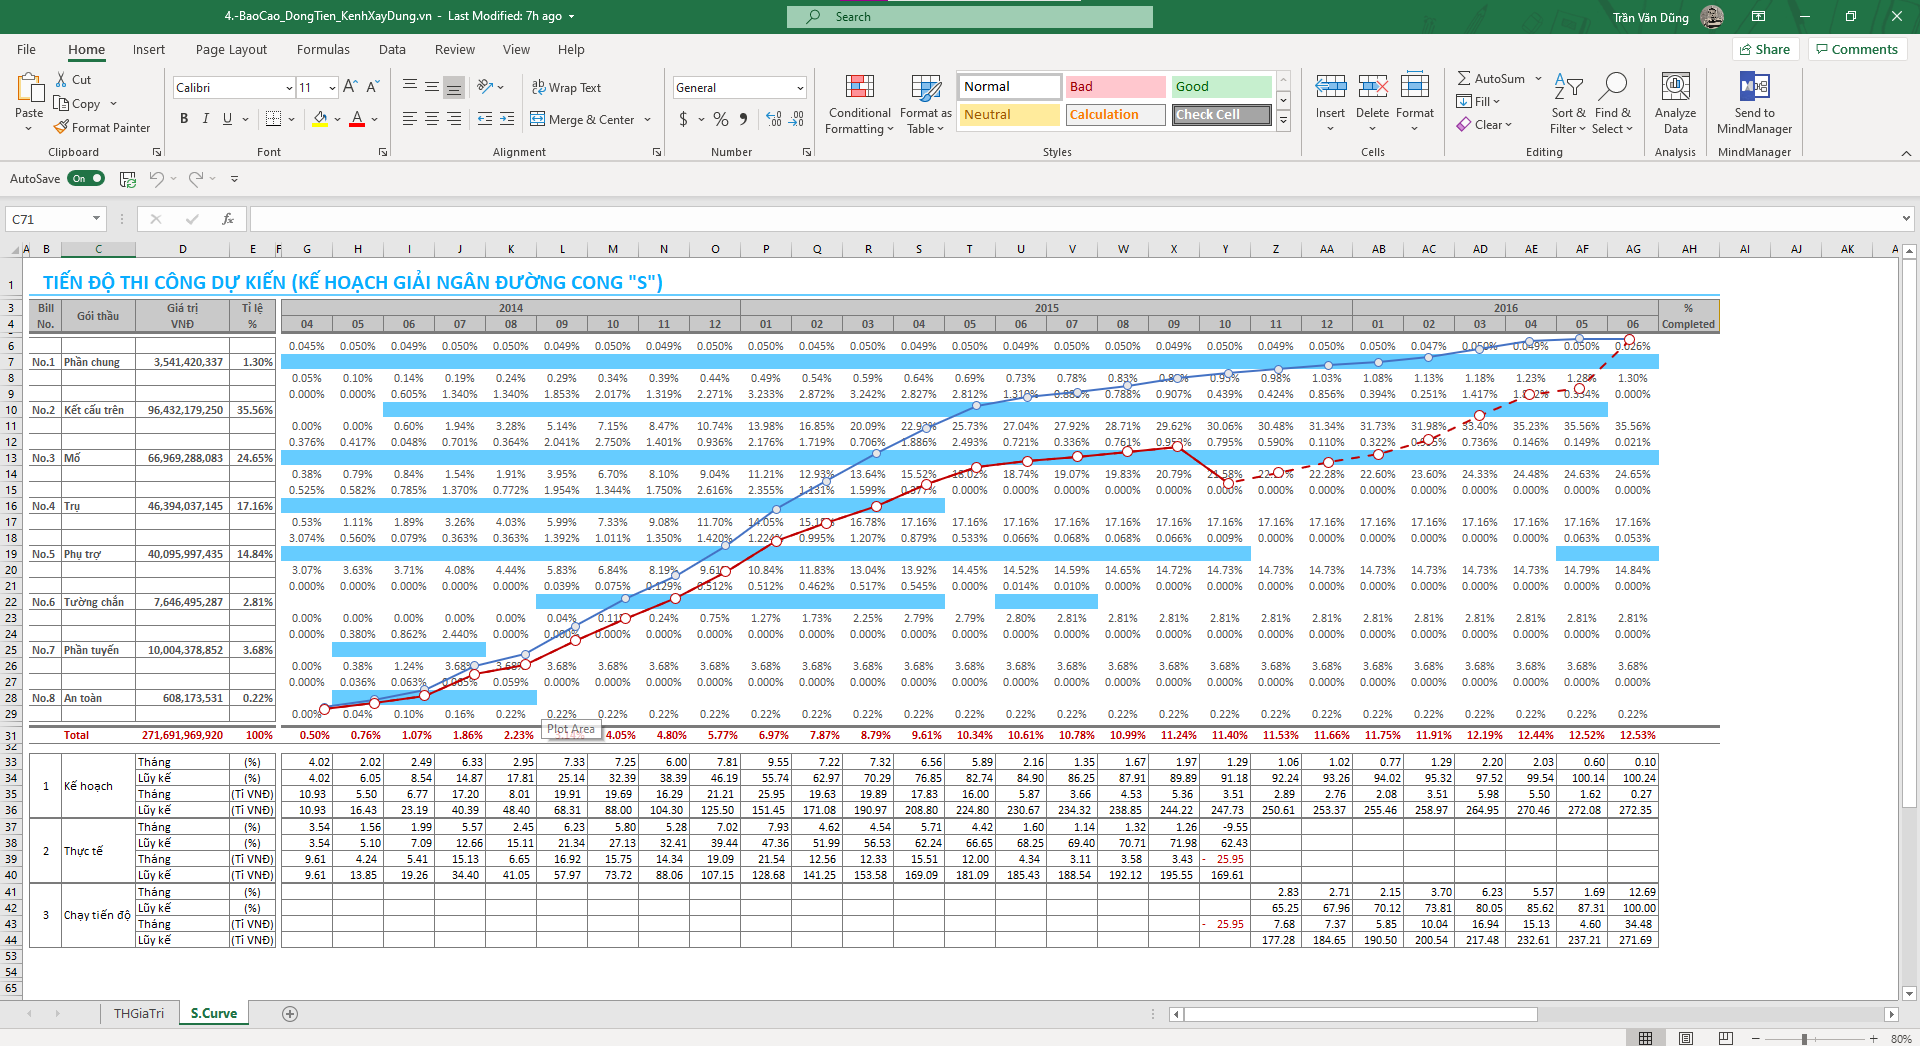1920x1046 pixels.
Task: Click Send to MindManager icon
Action: click(1754, 88)
